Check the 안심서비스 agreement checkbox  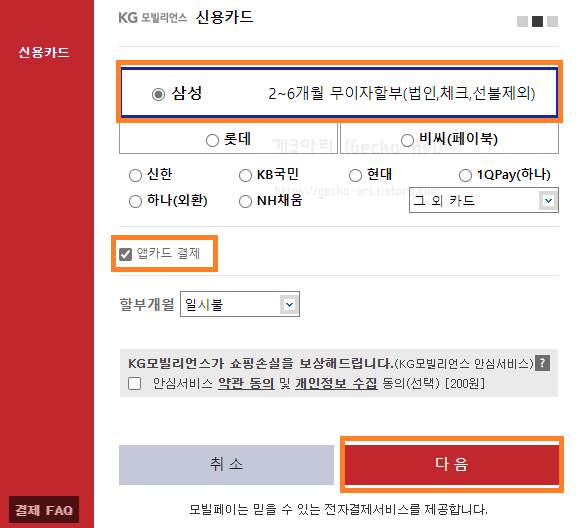134,383
